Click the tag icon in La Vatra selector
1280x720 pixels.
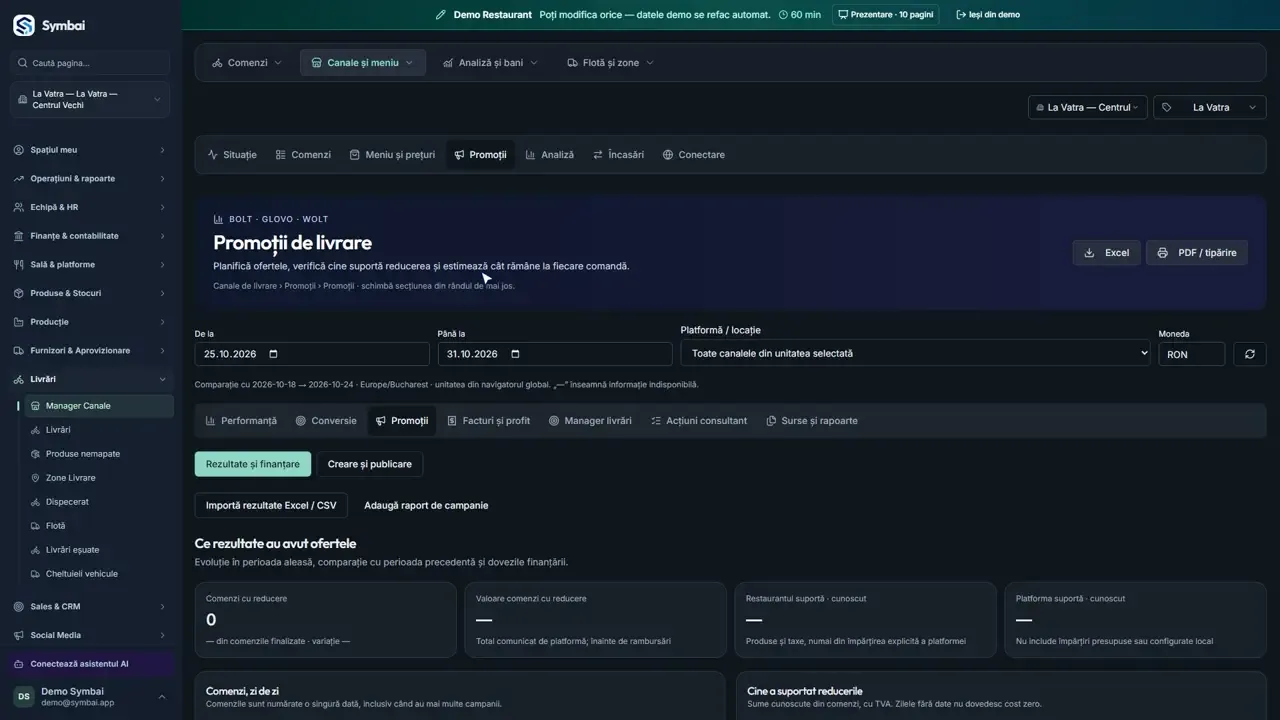coord(1166,107)
